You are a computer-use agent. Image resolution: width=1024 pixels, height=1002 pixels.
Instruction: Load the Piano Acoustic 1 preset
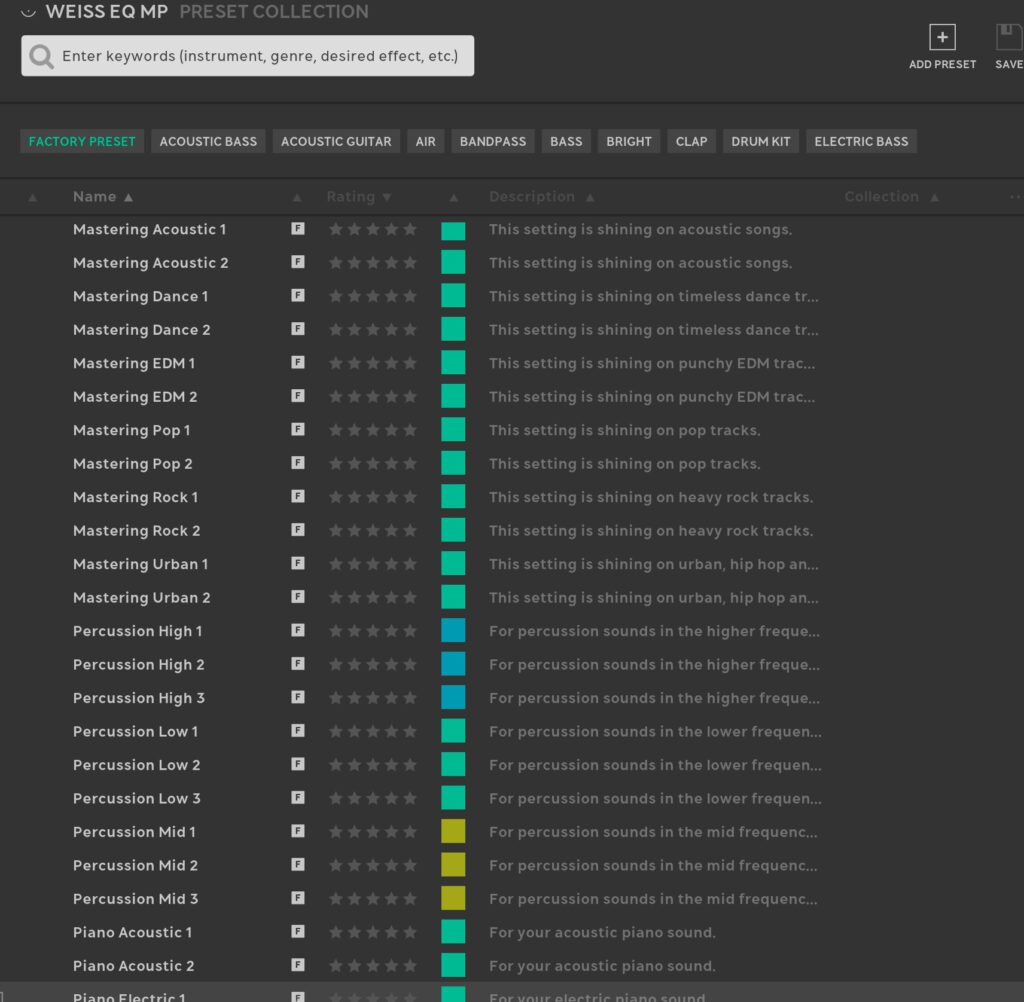[132, 932]
